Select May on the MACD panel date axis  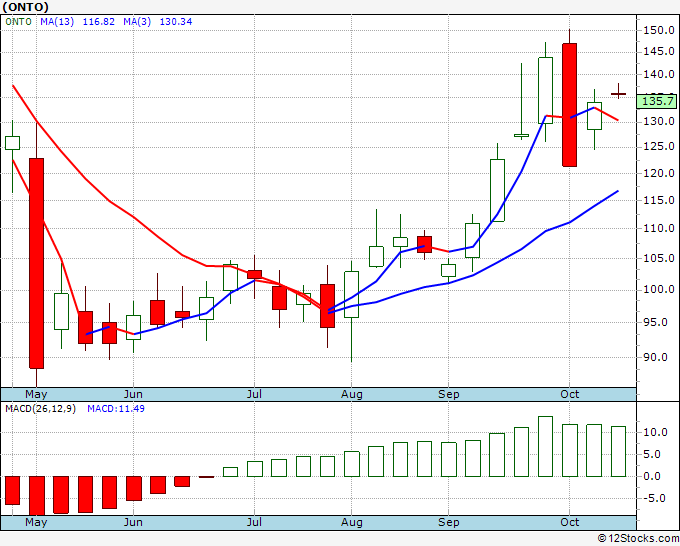(x=36, y=522)
